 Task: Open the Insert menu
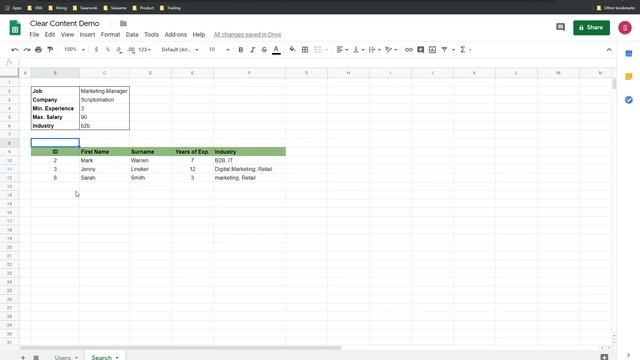pos(87,35)
